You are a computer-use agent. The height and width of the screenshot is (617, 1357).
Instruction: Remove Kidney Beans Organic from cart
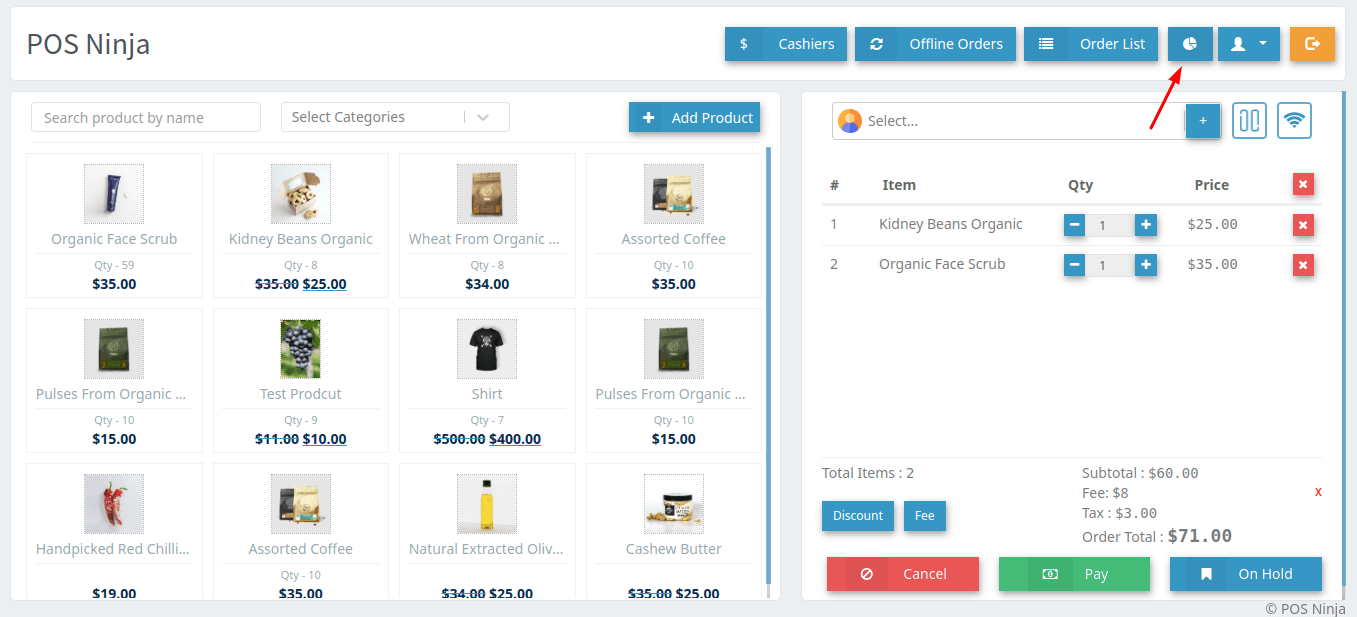(1303, 225)
